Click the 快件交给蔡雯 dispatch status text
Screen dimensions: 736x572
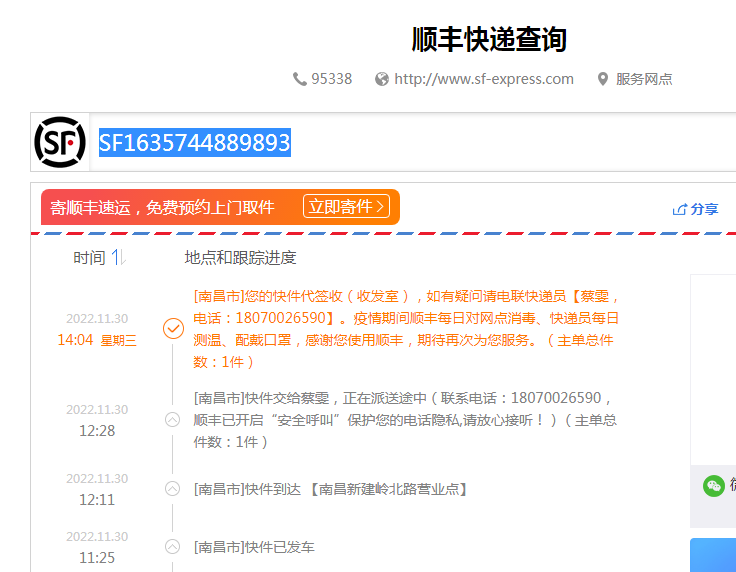coord(405,420)
